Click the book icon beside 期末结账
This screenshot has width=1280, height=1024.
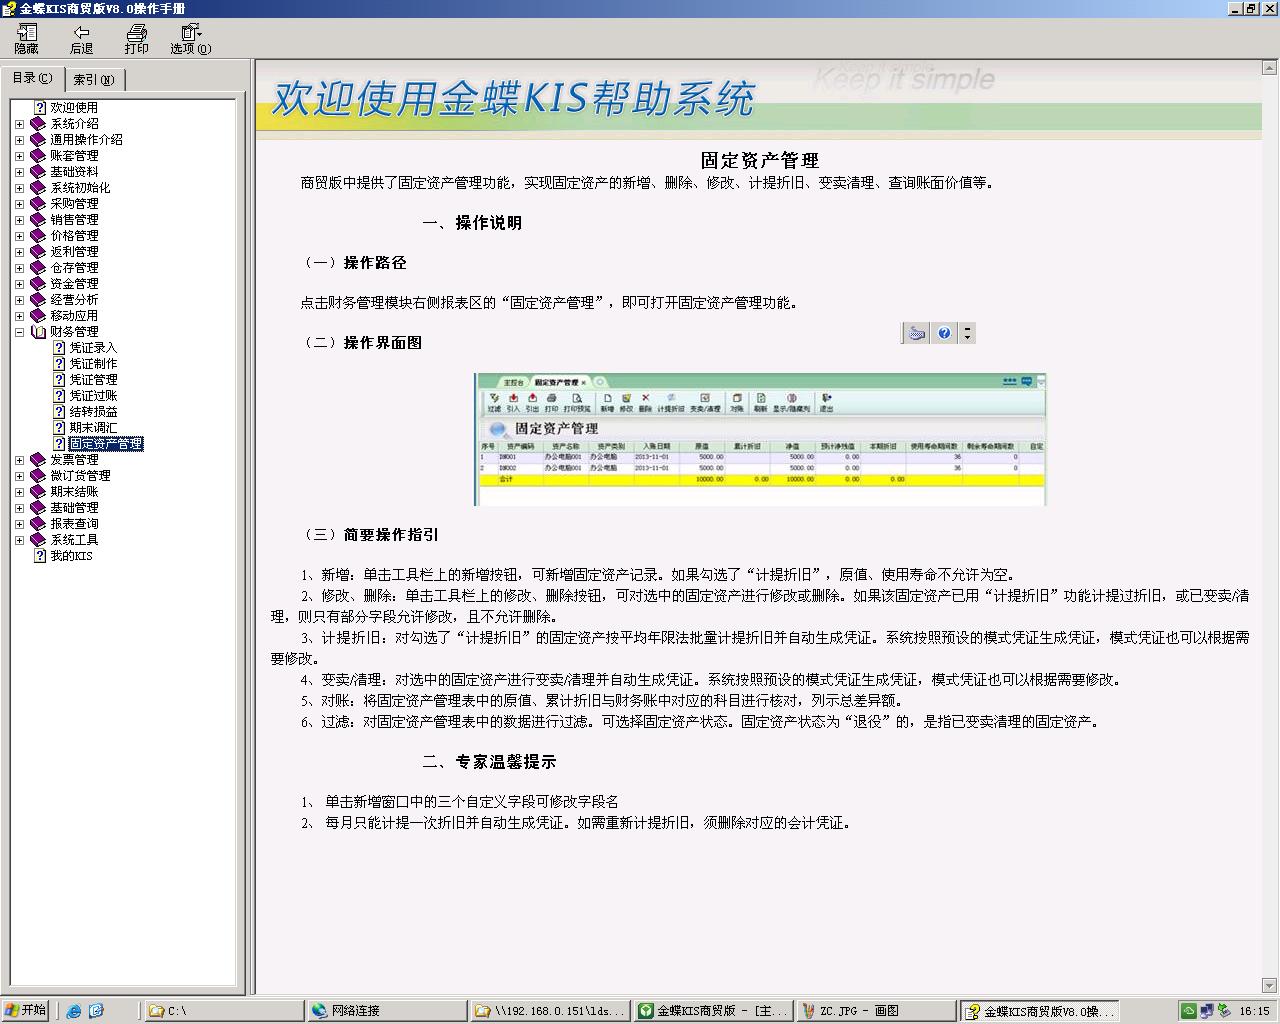[38, 492]
